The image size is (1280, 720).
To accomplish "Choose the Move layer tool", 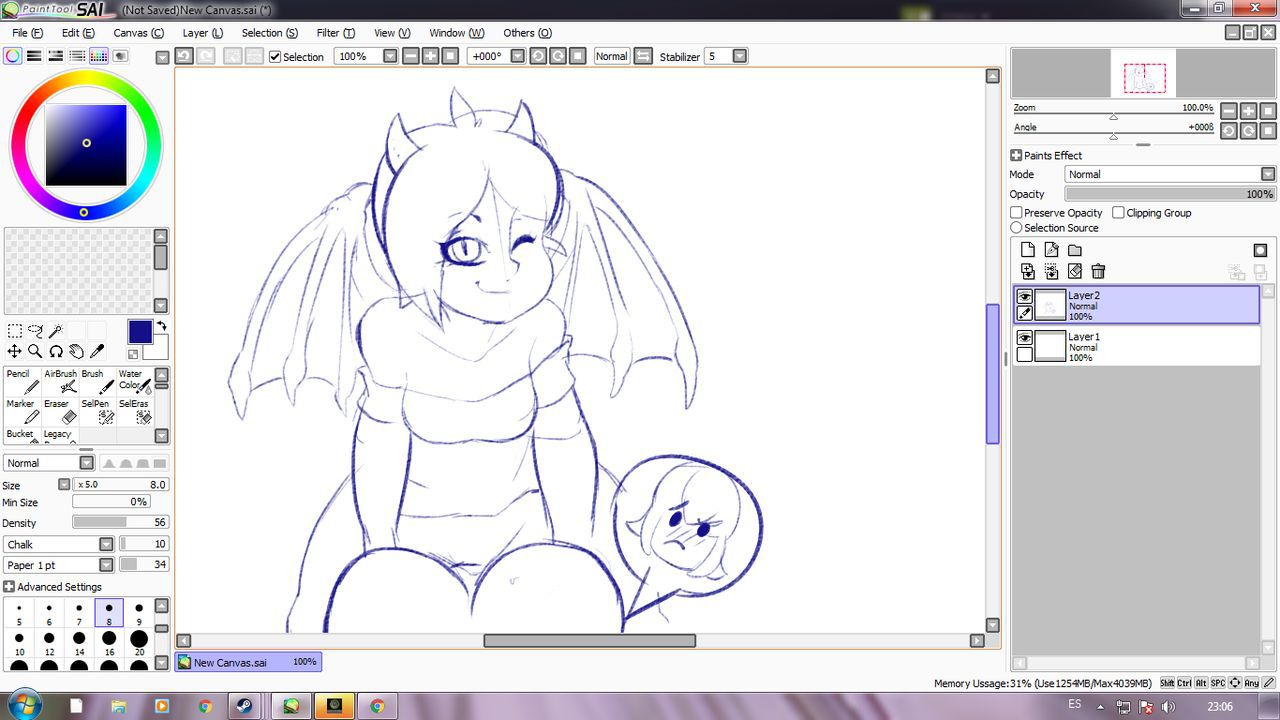I will [x=15, y=351].
